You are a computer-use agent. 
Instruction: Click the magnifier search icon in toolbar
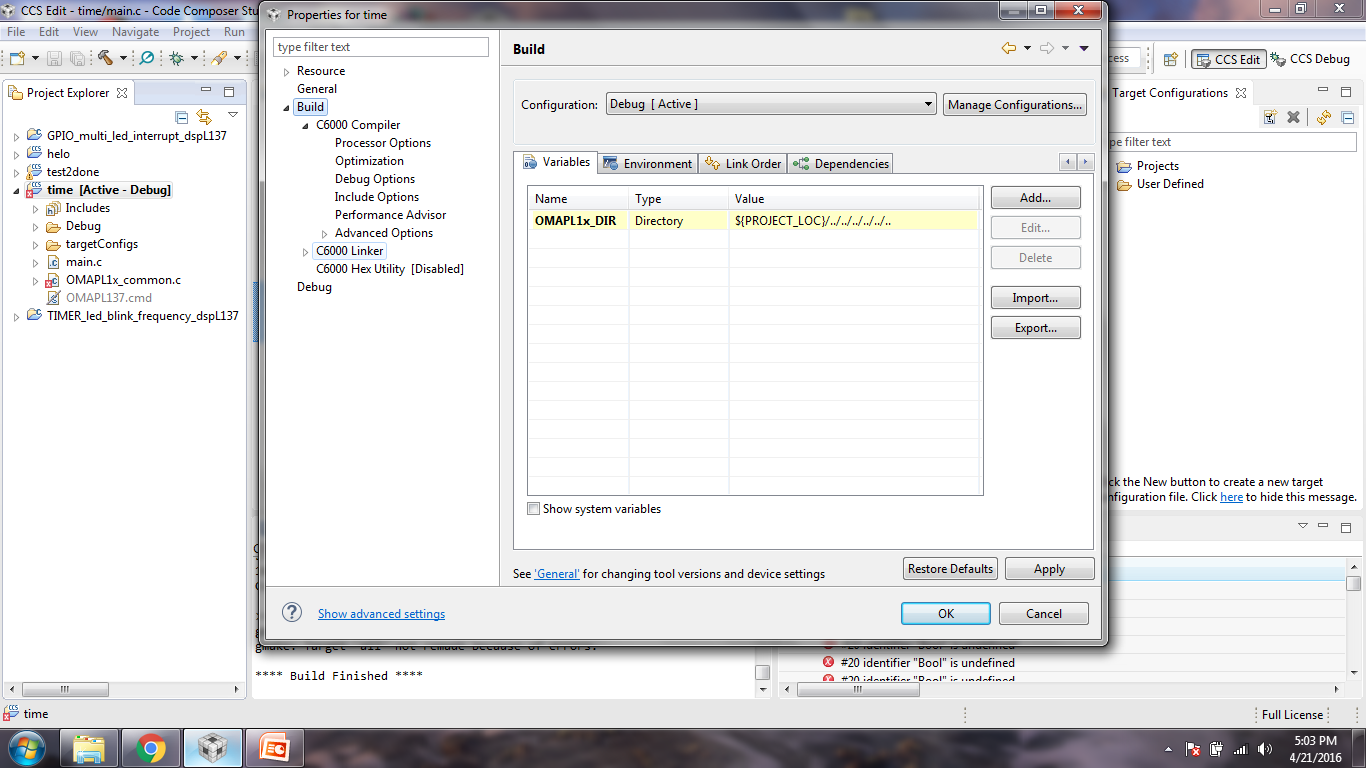coord(146,58)
